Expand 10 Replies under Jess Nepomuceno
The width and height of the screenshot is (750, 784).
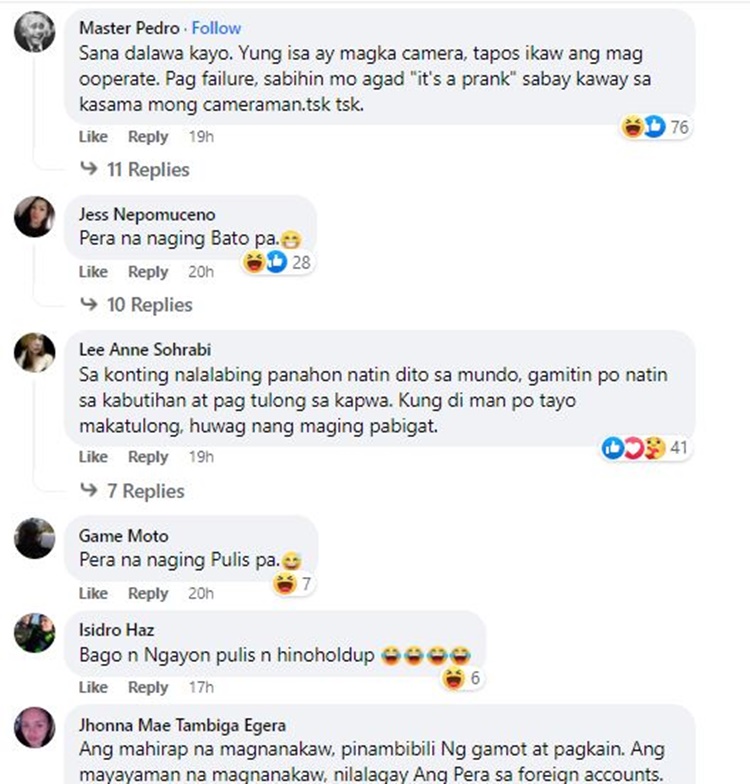pos(136,304)
